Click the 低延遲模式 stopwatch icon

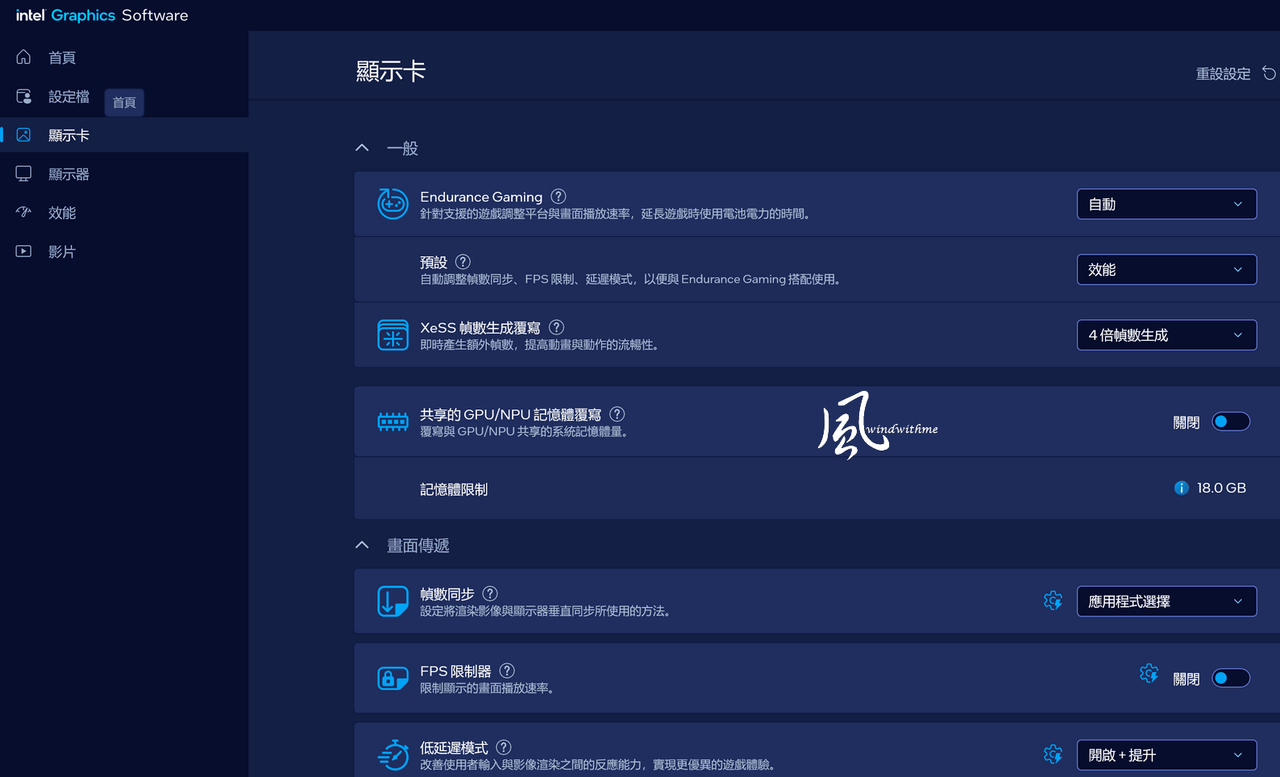[392, 755]
